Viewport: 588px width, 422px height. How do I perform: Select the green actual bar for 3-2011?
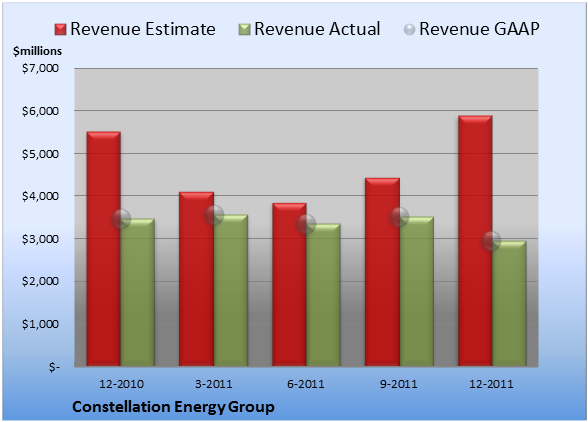pyautogui.click(x=231, y=290)
